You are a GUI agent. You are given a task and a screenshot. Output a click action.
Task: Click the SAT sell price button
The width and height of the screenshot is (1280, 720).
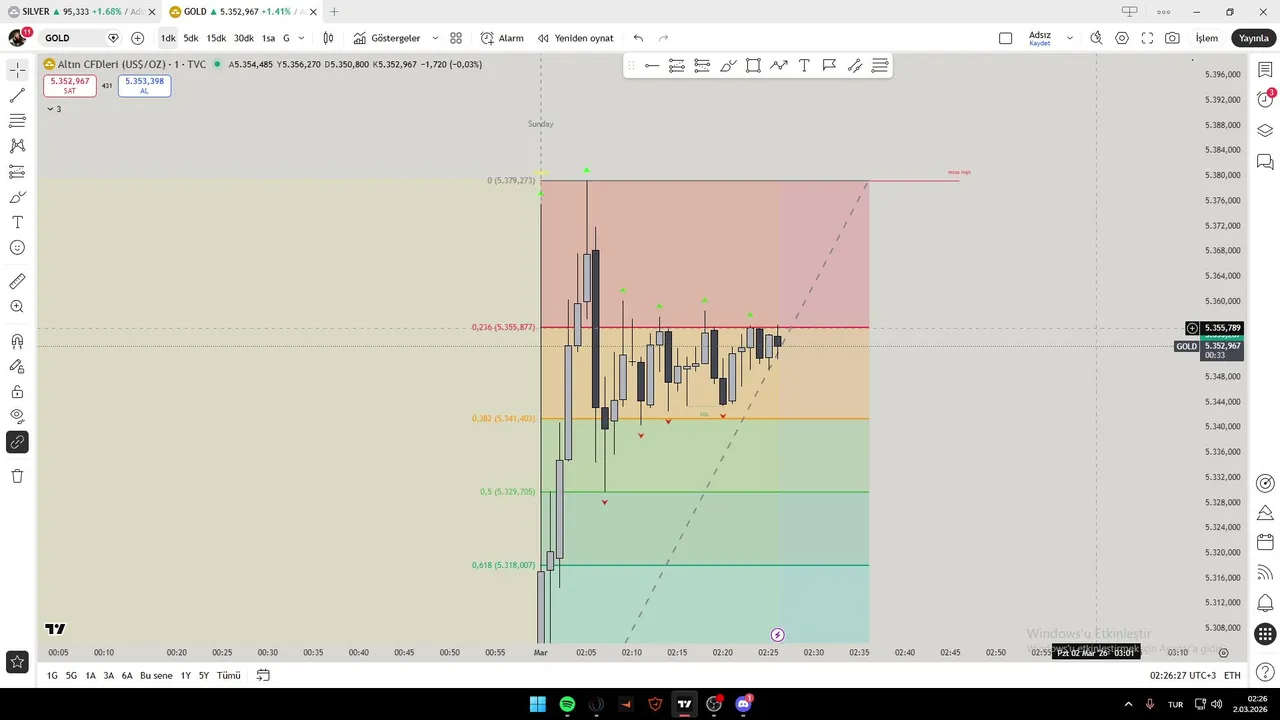pos(70,86)
